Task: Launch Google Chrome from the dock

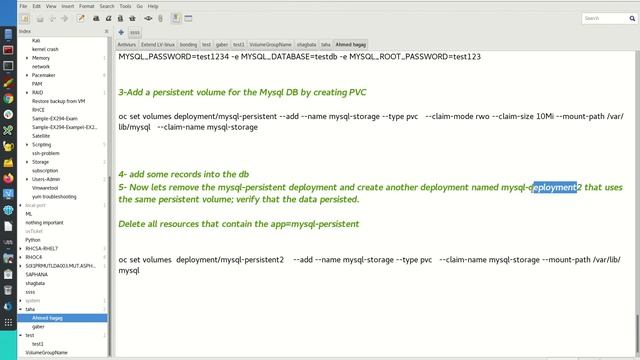Action: (8, 98)
